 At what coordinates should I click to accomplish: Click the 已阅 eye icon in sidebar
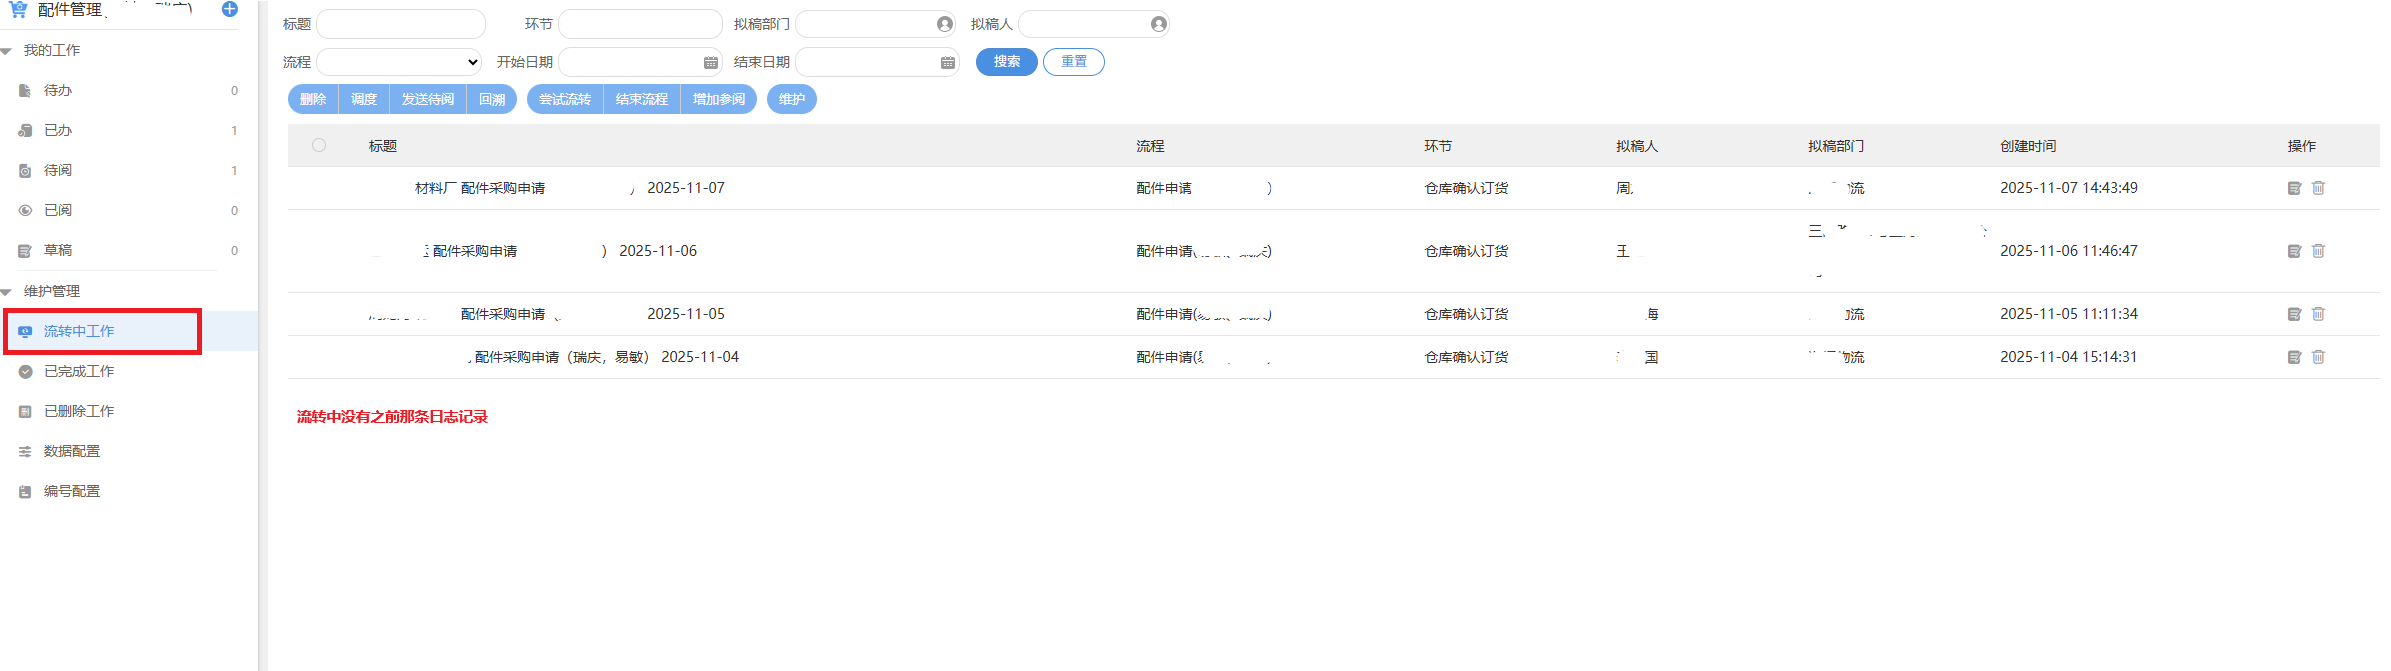(x=25, y=210)
